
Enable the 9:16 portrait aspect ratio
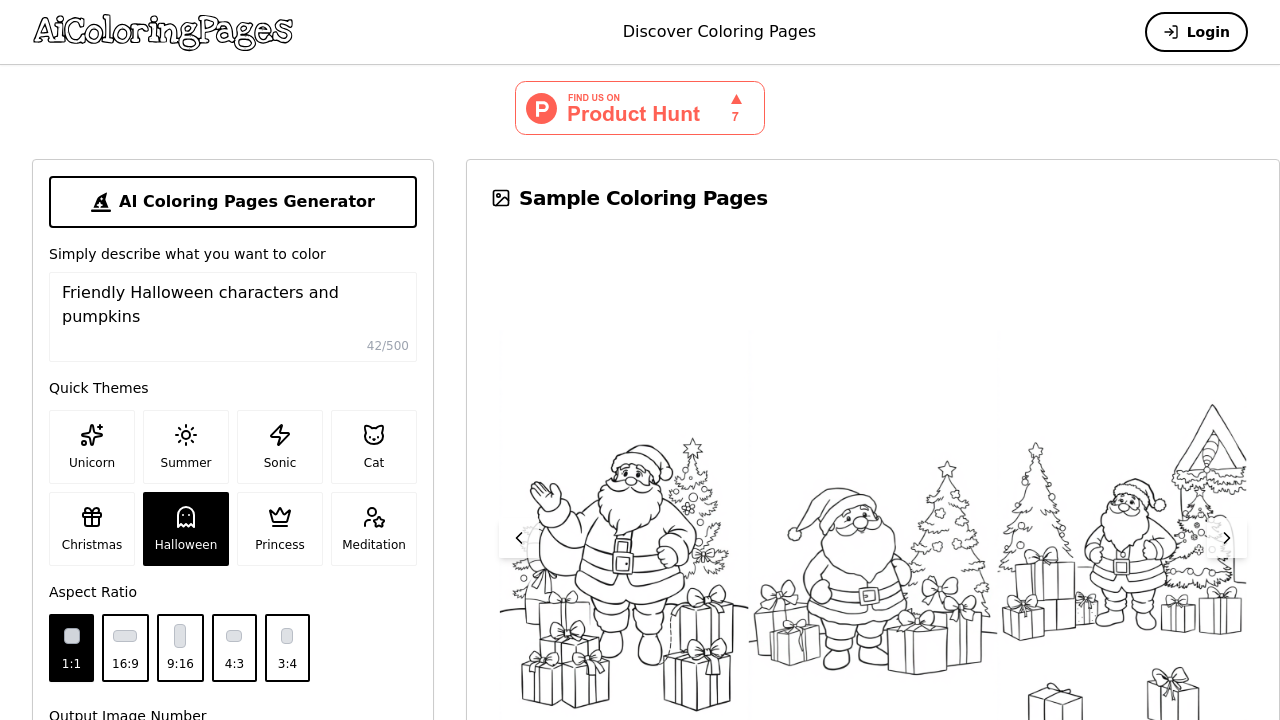point(180,648)
